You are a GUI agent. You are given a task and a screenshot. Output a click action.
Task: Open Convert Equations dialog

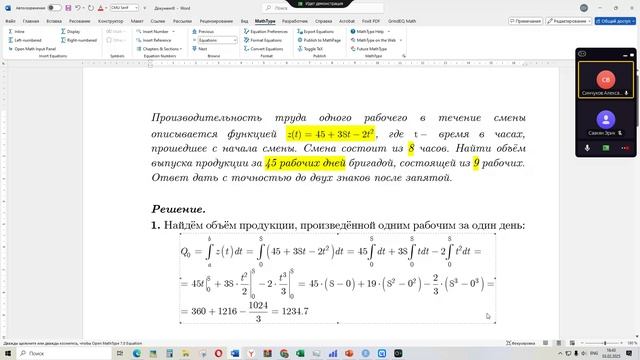pyautogui.click(x=263, y=49)
